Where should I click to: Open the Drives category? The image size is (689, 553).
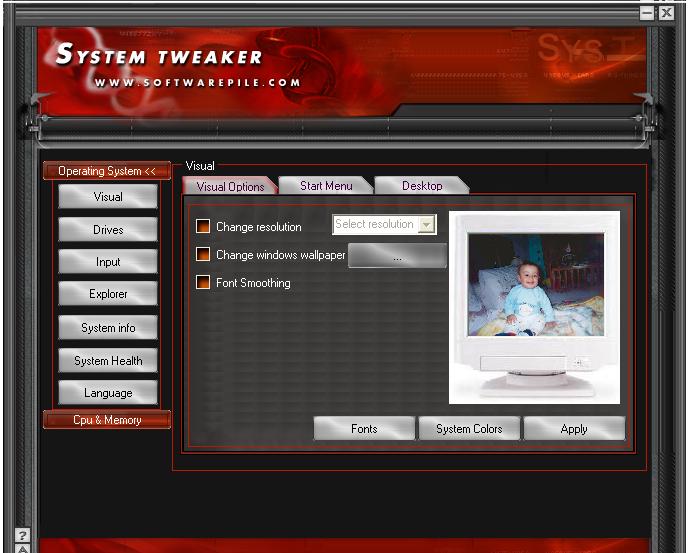[108, 229]
